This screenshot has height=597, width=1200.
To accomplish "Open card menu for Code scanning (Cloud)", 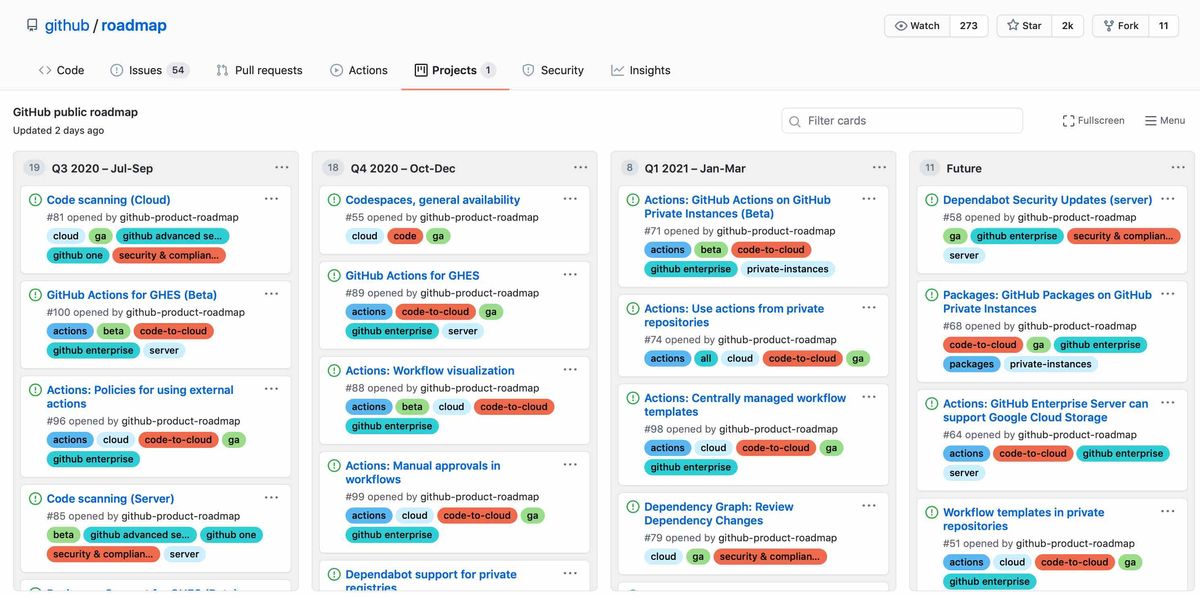I will 271,199.
